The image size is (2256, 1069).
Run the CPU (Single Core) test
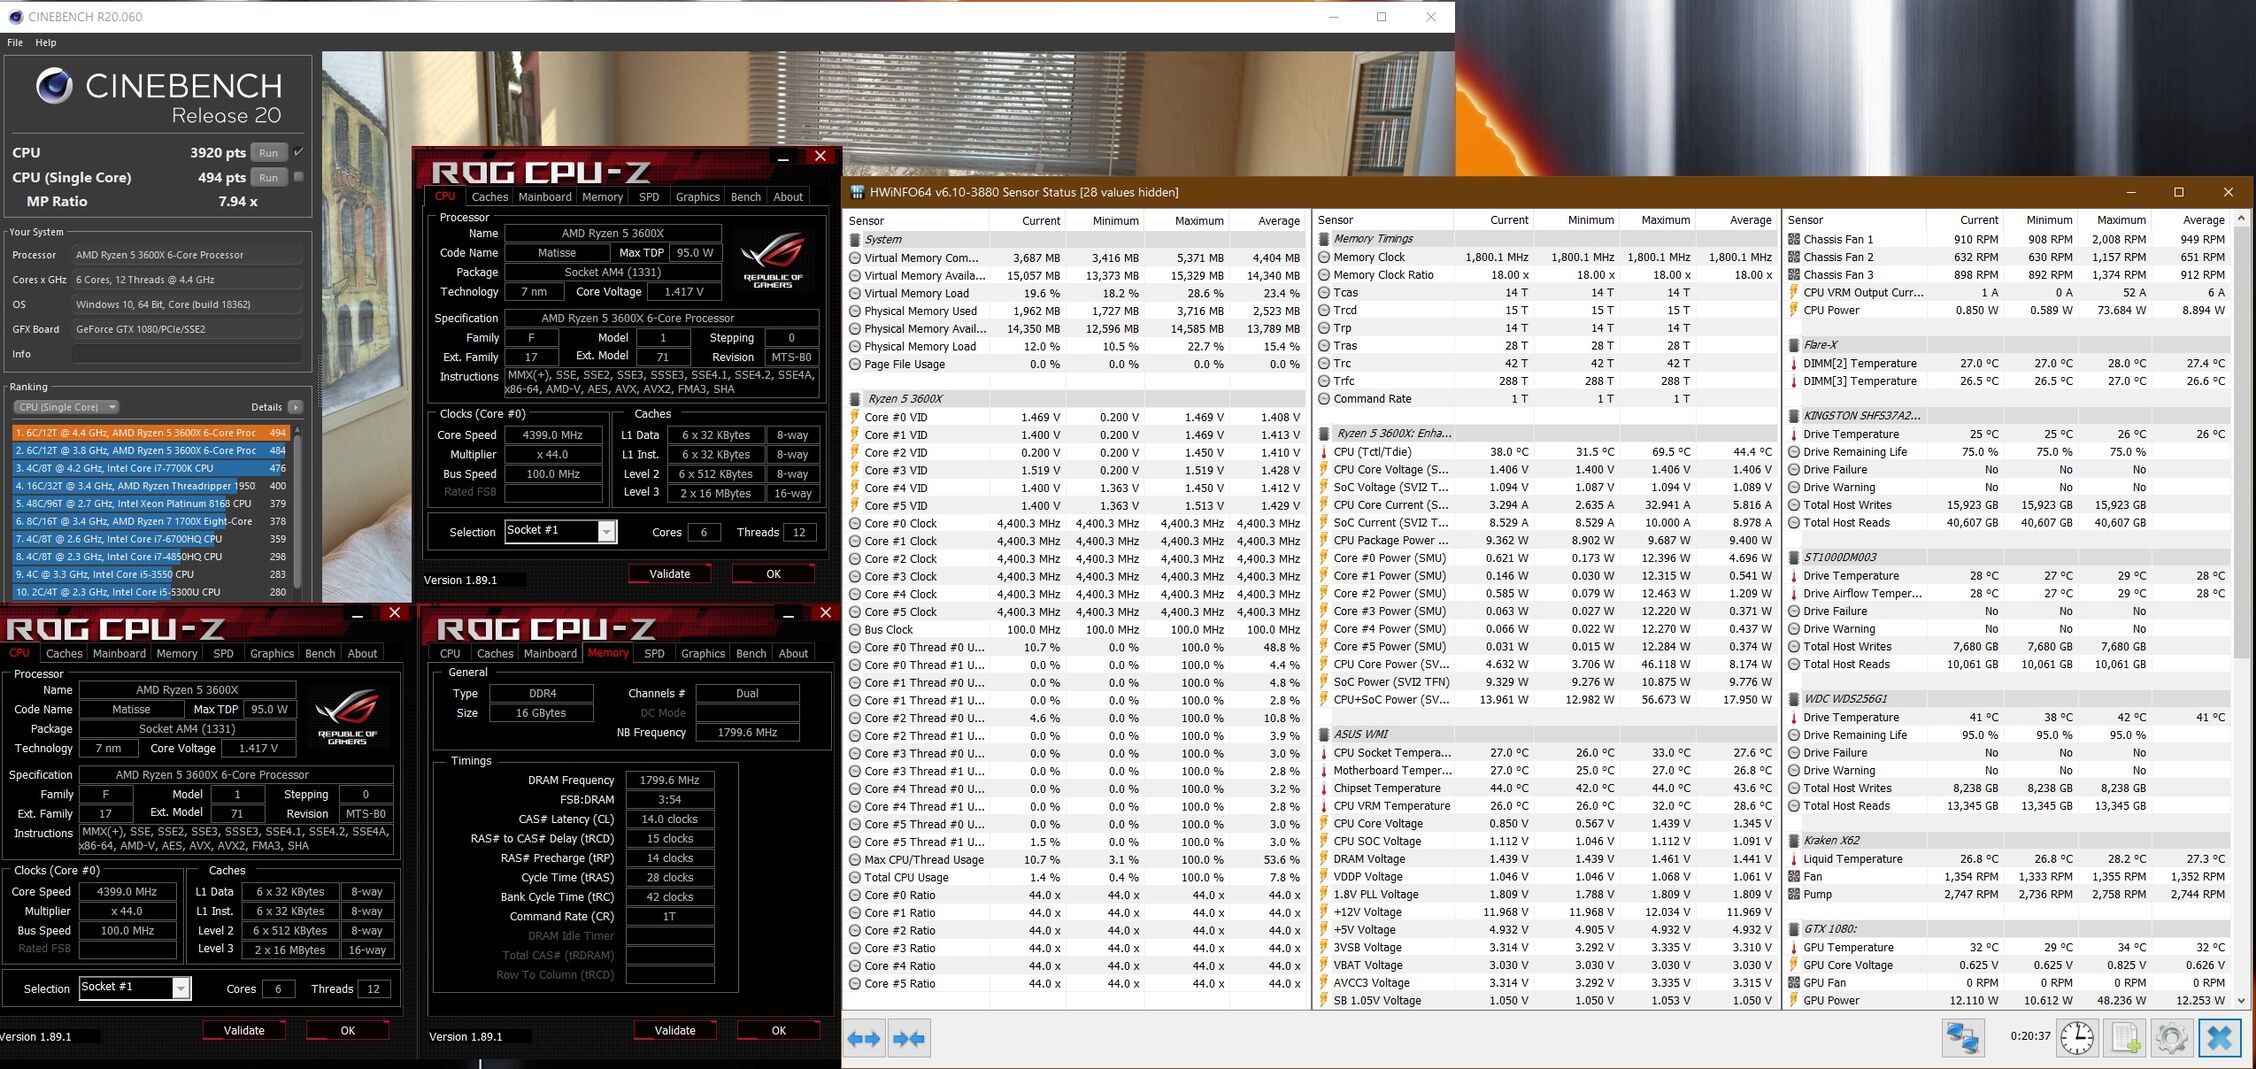[x=268, y=178]
